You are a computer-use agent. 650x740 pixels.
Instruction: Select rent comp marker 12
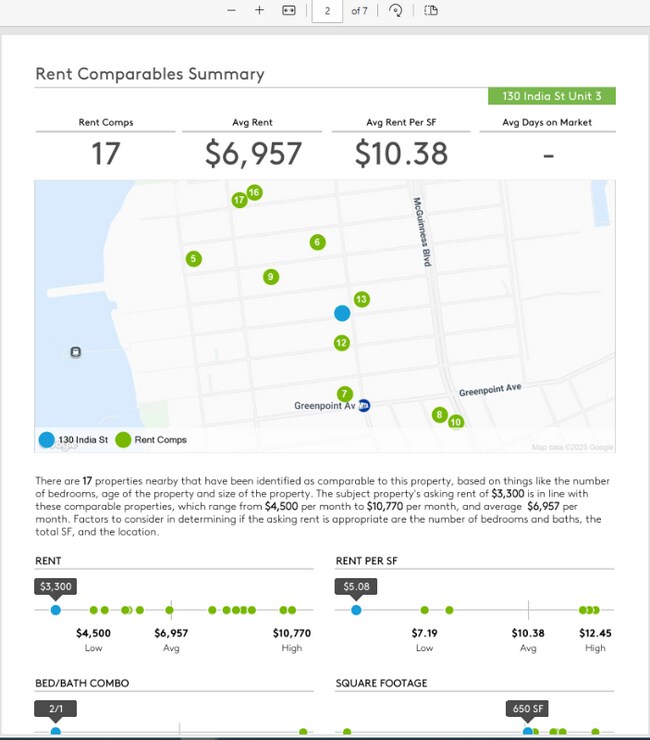click(x=341, y=343)
